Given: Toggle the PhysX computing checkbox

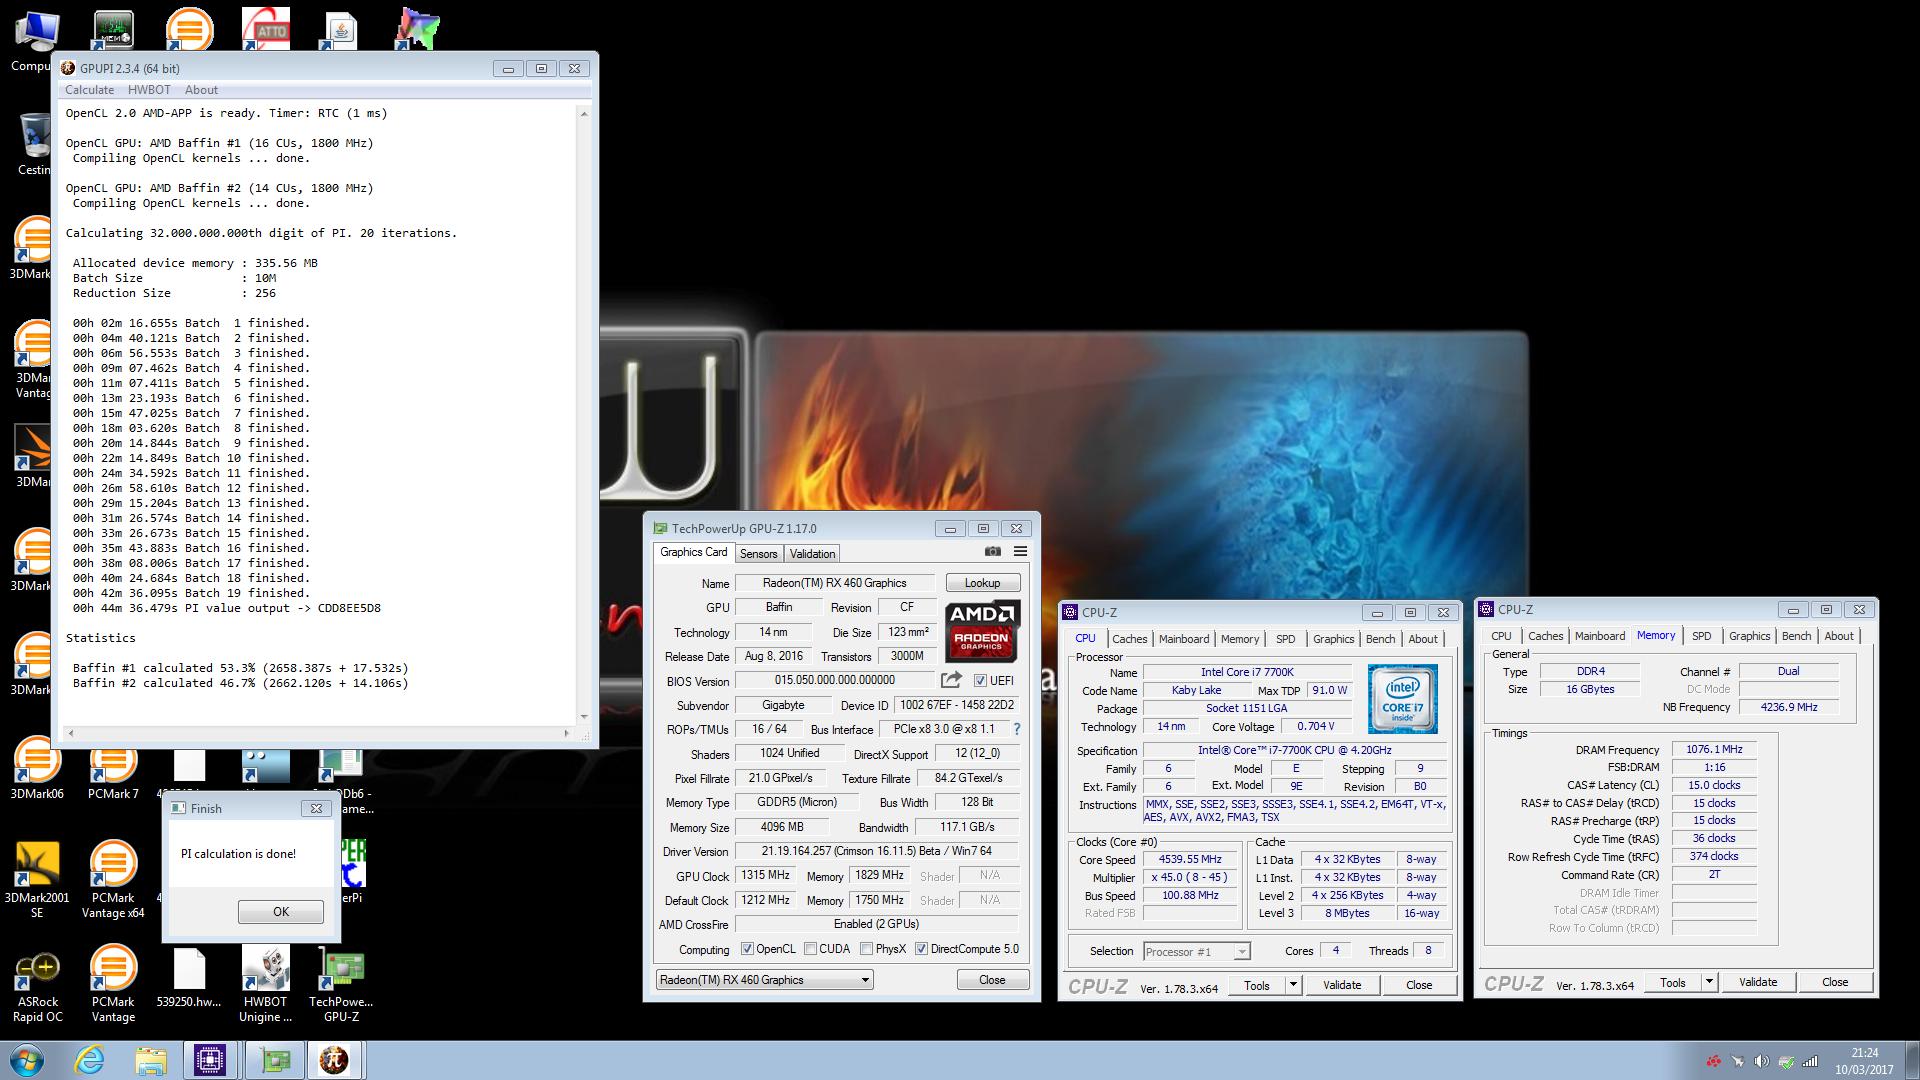Looking at the screenshot, I should (866, 949).
